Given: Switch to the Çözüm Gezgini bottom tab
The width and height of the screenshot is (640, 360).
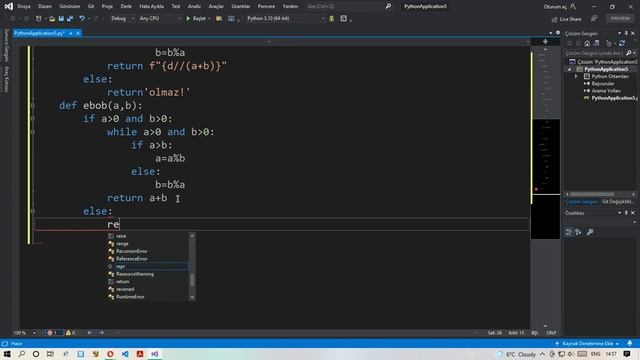Looking at the screenshot, I should point(581,202).
